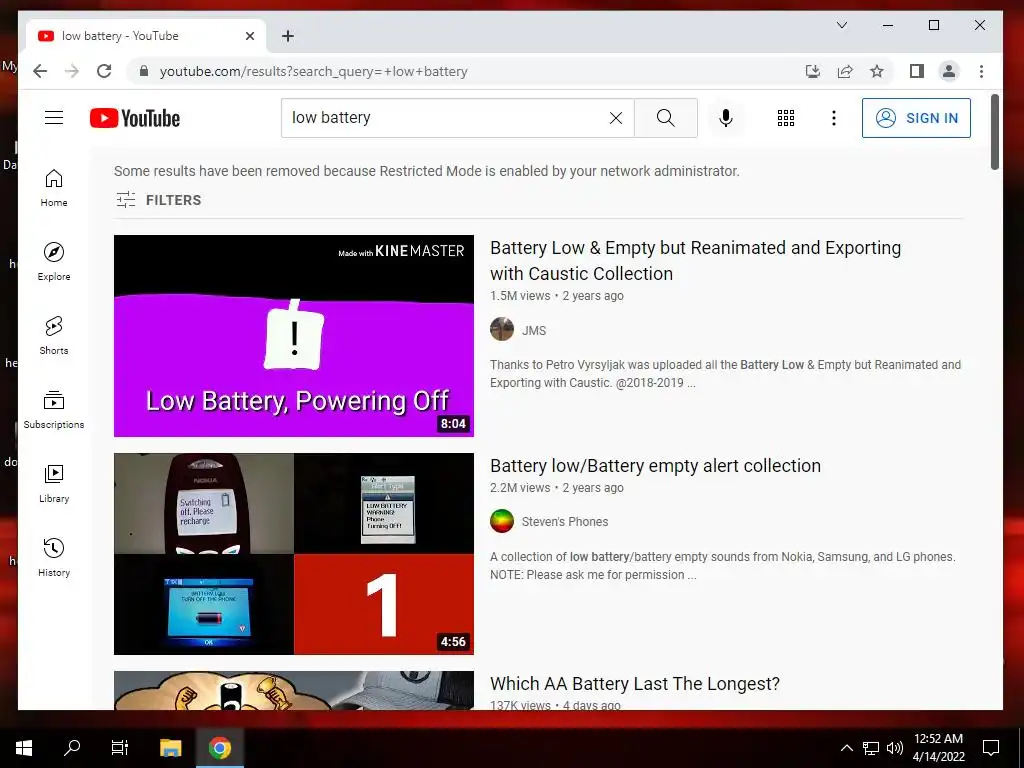Open Battery Low & Empty but Reanimated title
Image resolution: width=1024 pixels, height=768 pixels.
coord(696,261)
